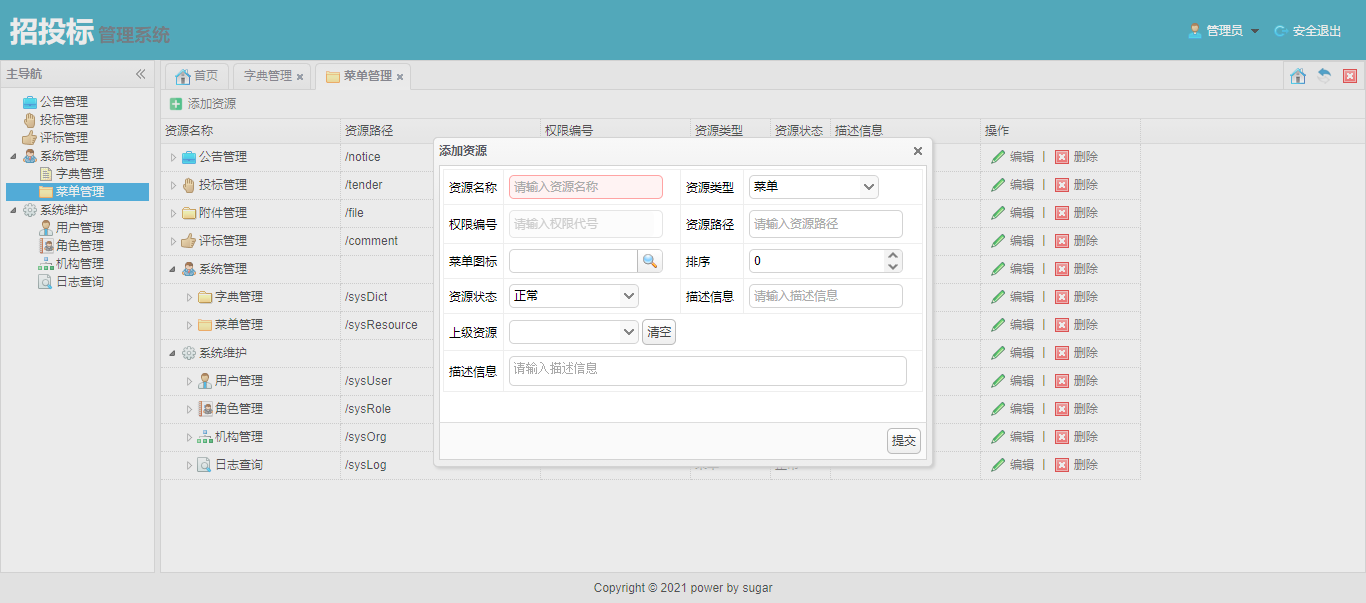
Task: Click the 资源名称 input field
Action: point(586,187)
